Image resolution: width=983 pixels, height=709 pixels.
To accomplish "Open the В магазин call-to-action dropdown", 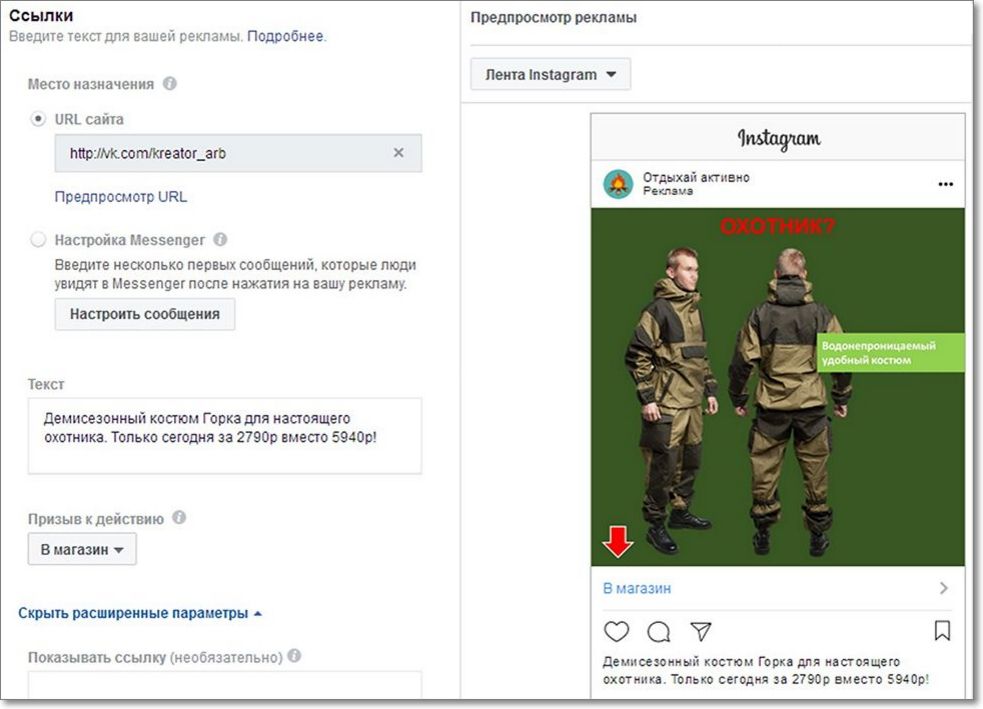I will (81, 549).
